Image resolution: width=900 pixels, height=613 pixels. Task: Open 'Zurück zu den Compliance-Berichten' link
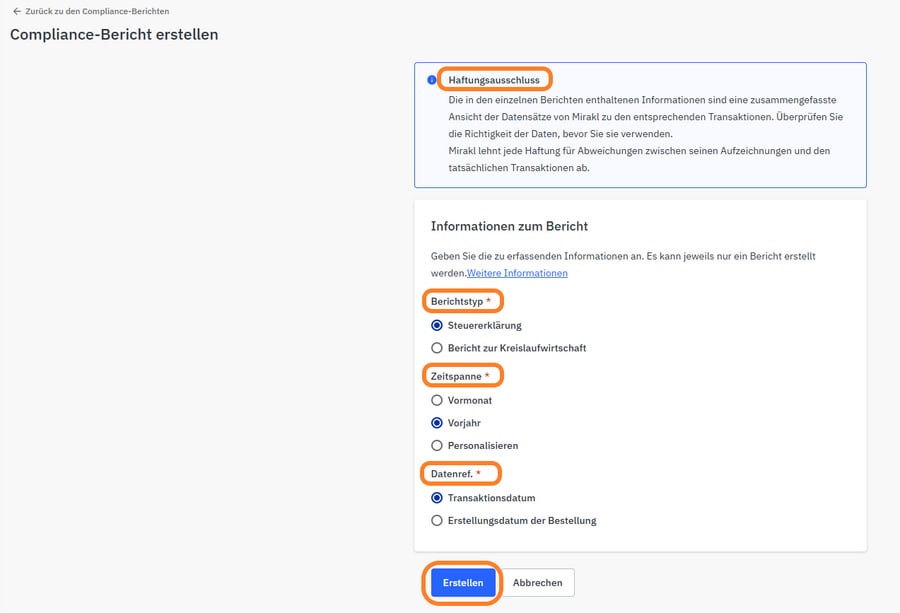(96, 11)
